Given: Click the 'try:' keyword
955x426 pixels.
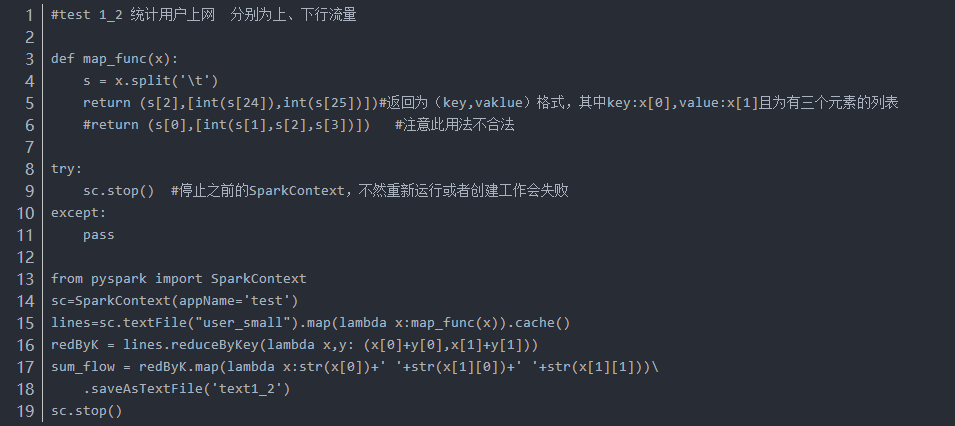Looking at the screenshot, I should (x=67, y=168).
